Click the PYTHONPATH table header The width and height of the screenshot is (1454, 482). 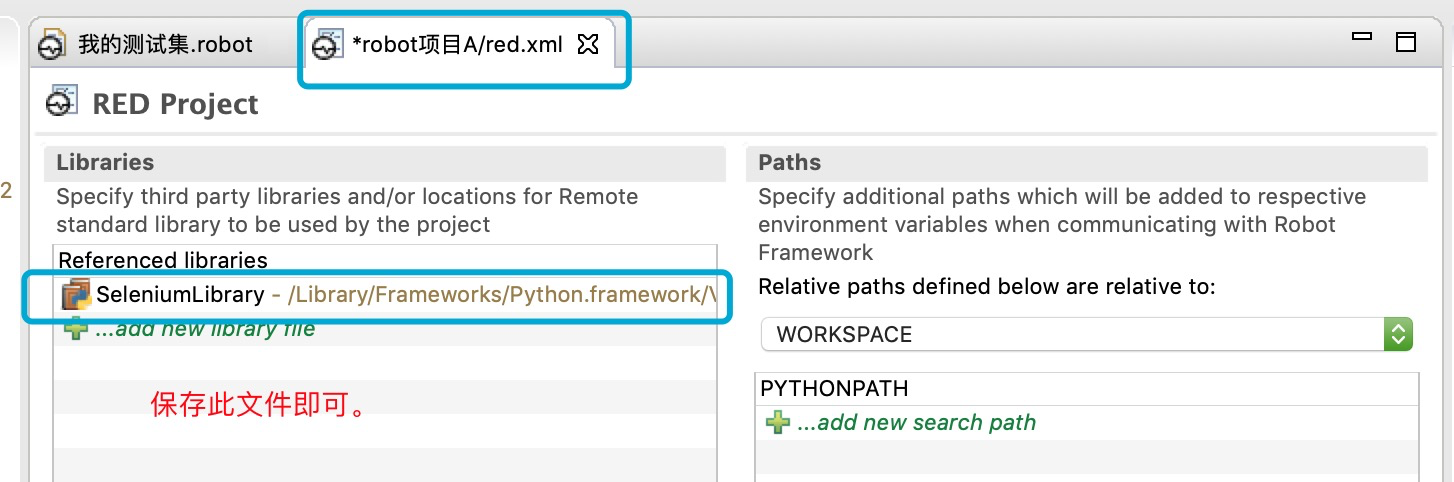click(834, 388)
